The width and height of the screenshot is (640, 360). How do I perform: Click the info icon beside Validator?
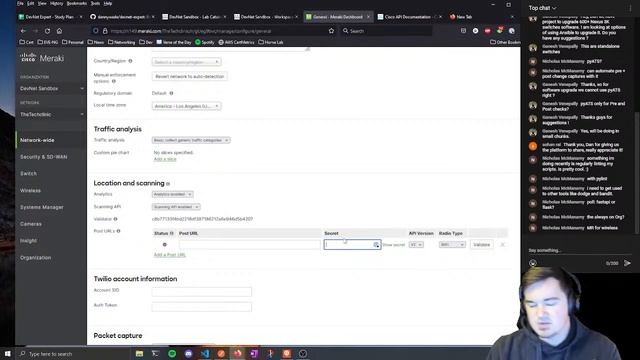pyautogui.click(x=116, y=219)
